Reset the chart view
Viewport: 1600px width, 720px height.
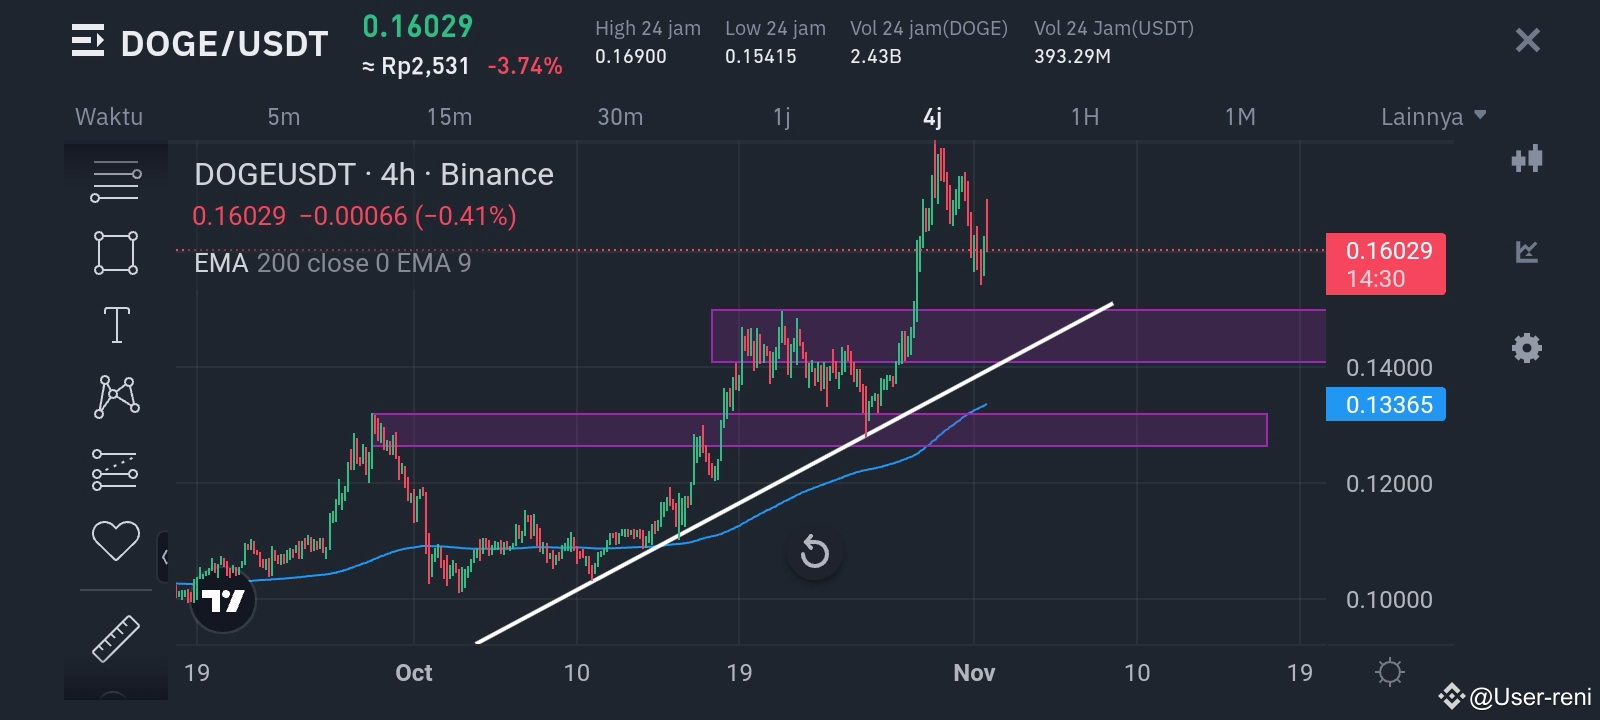(x=814, y=552)
